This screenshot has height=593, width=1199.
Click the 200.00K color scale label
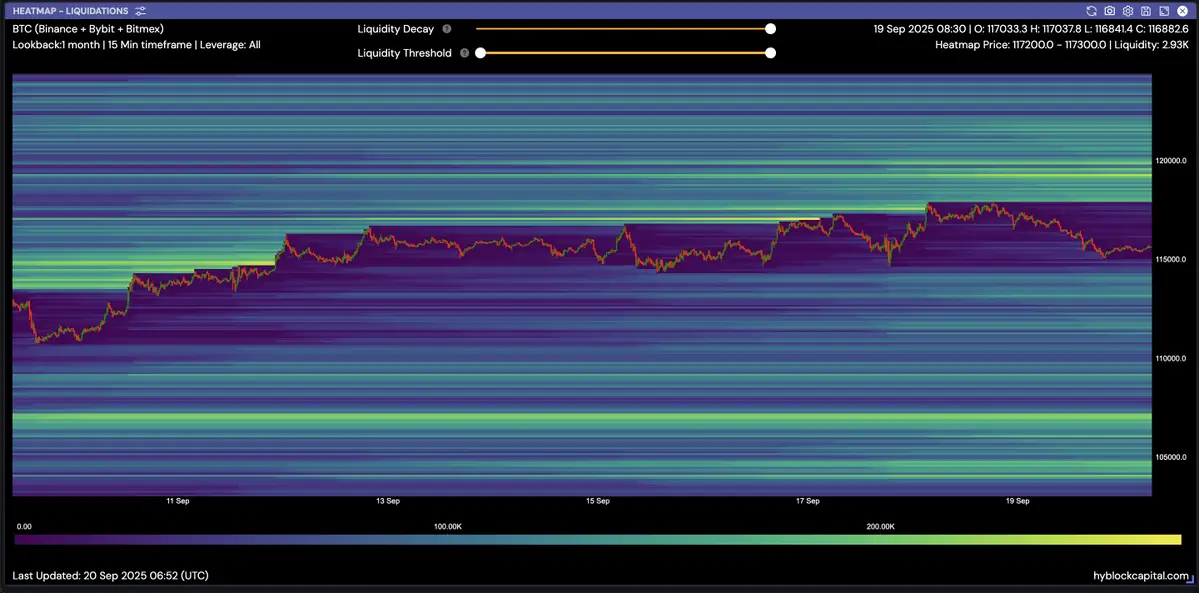(881, 527)
